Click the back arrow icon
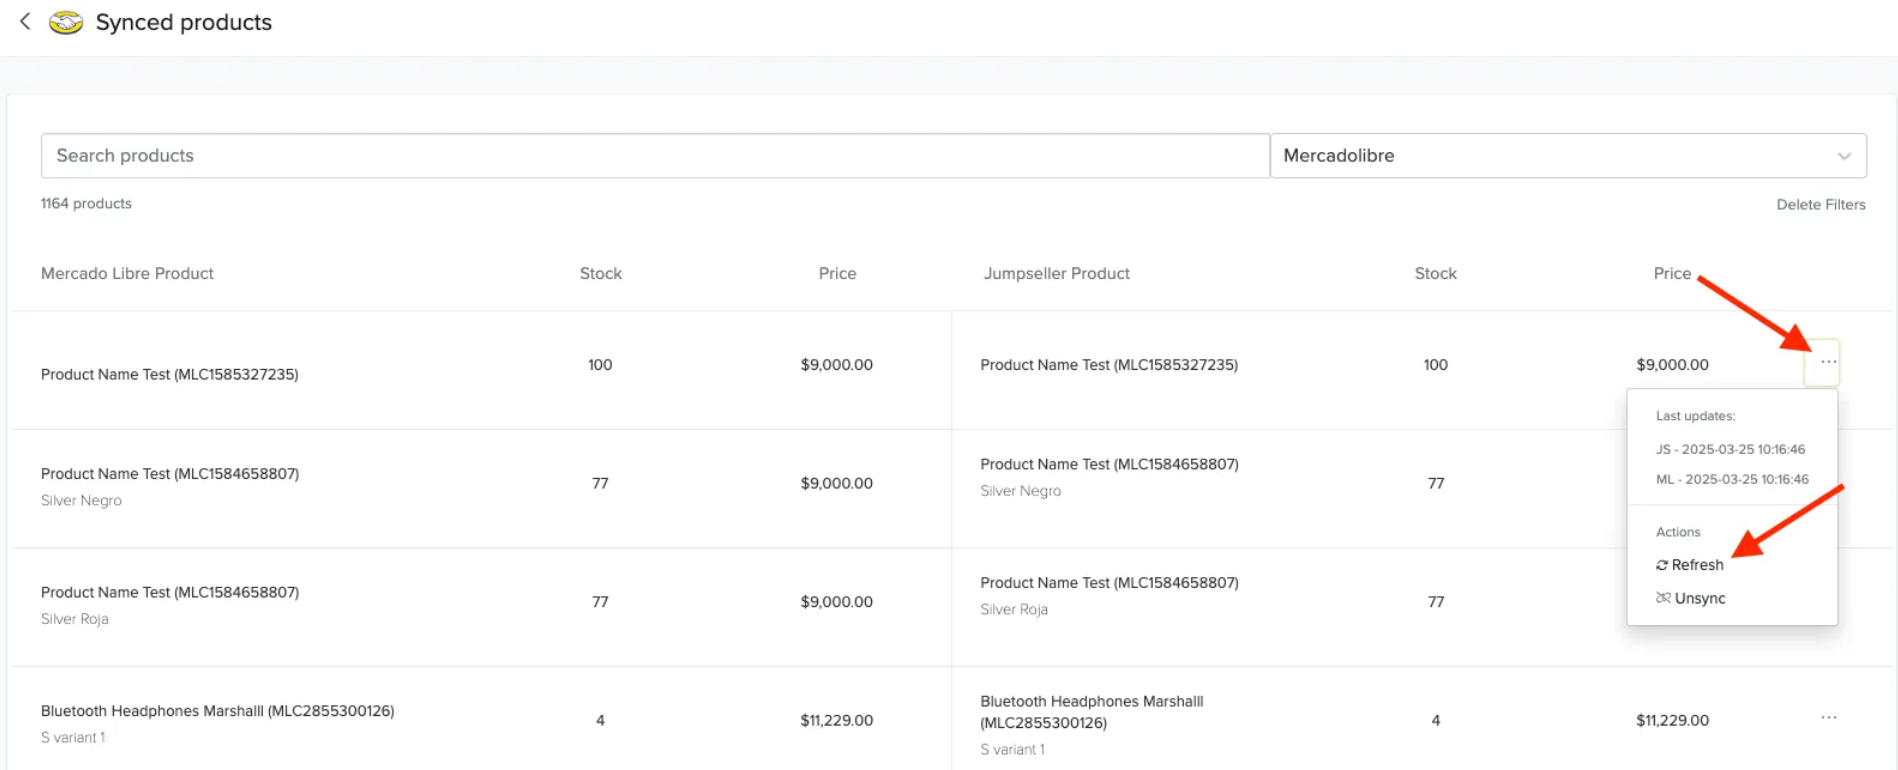 [x=25, y=21]
